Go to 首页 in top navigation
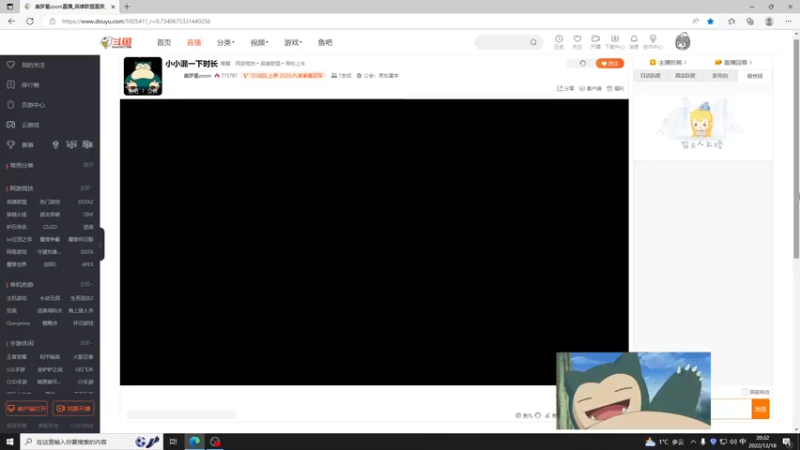 pos(164,42)
